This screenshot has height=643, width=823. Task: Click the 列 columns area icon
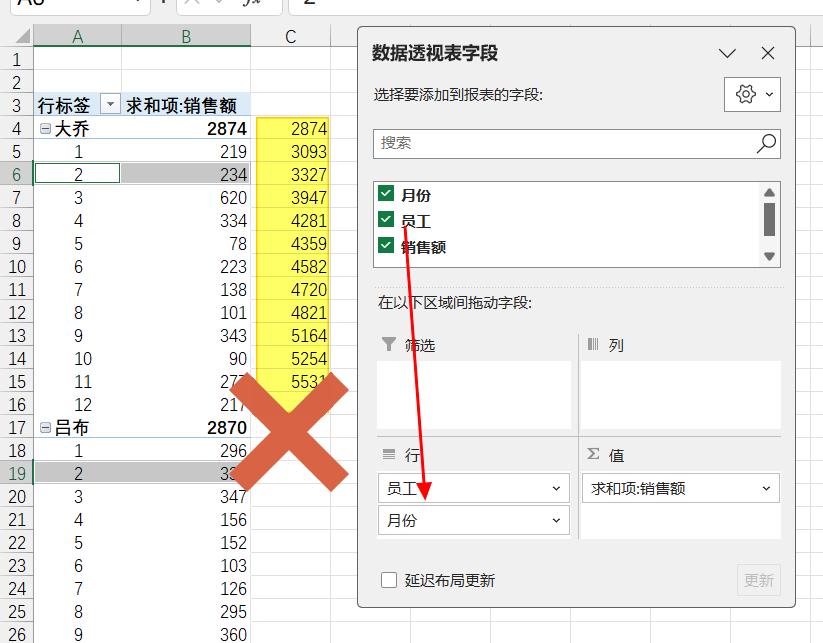click(593, 344)
